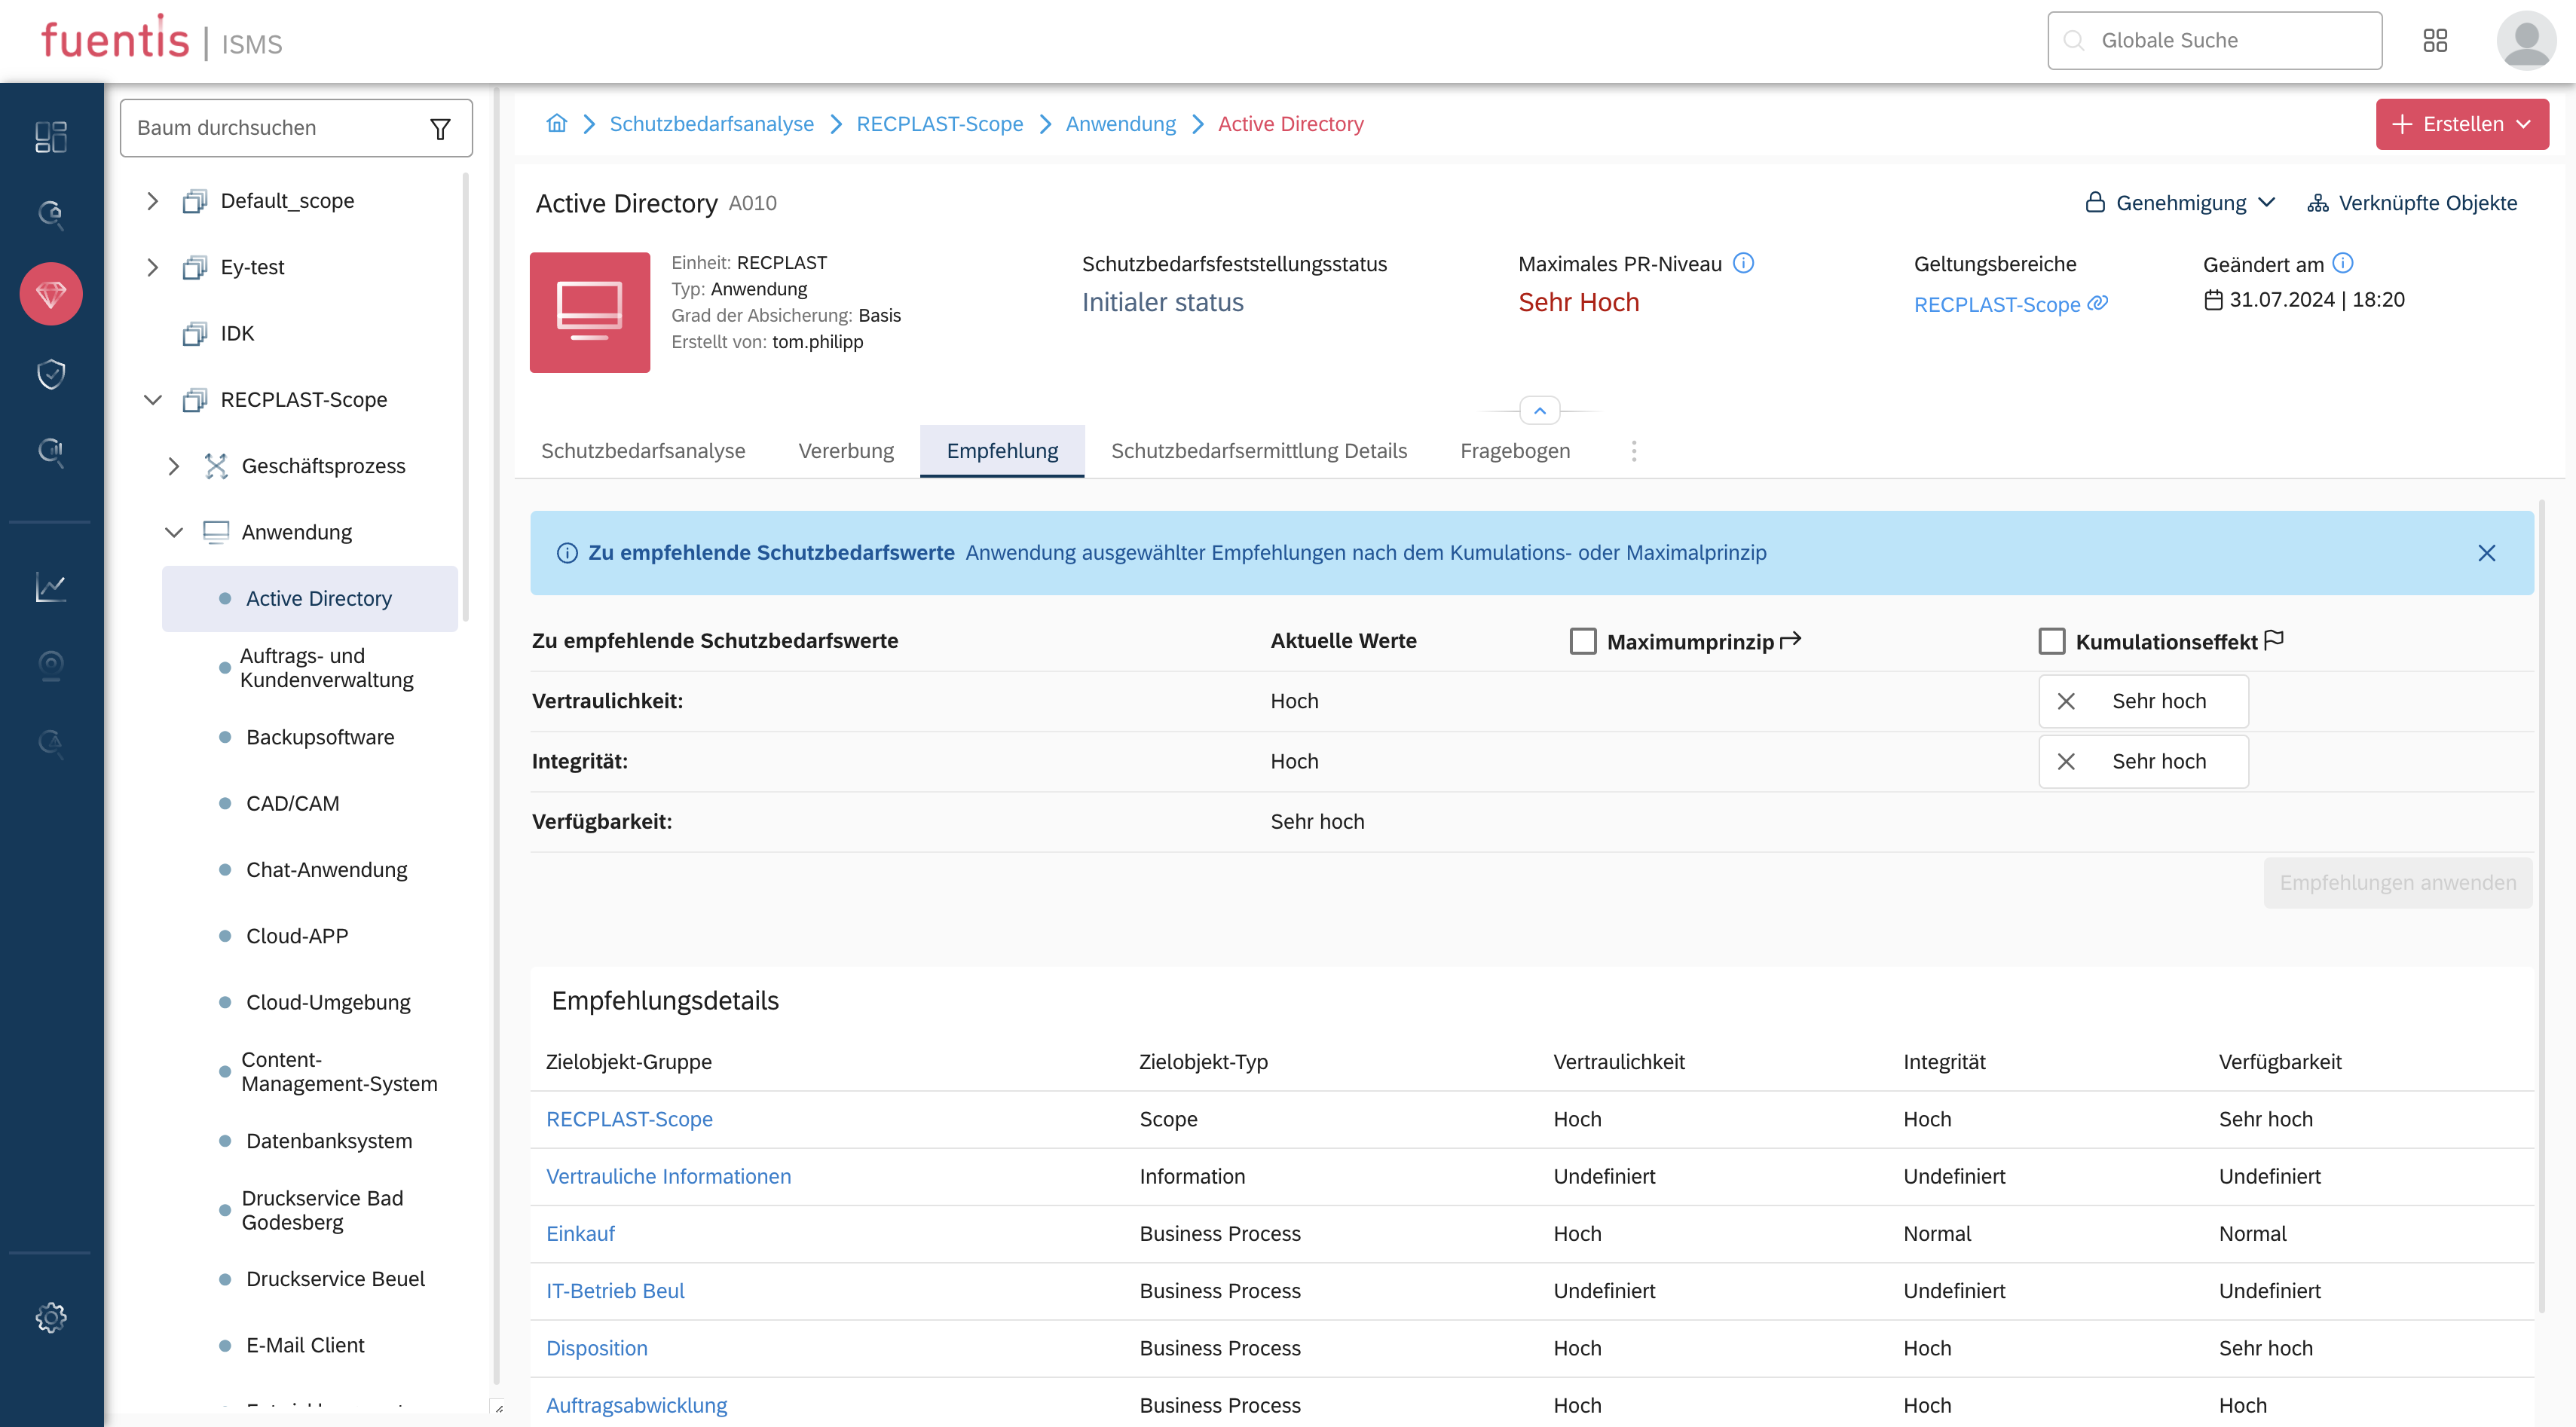Expand the Default_scope tree node

click(153, 201)
